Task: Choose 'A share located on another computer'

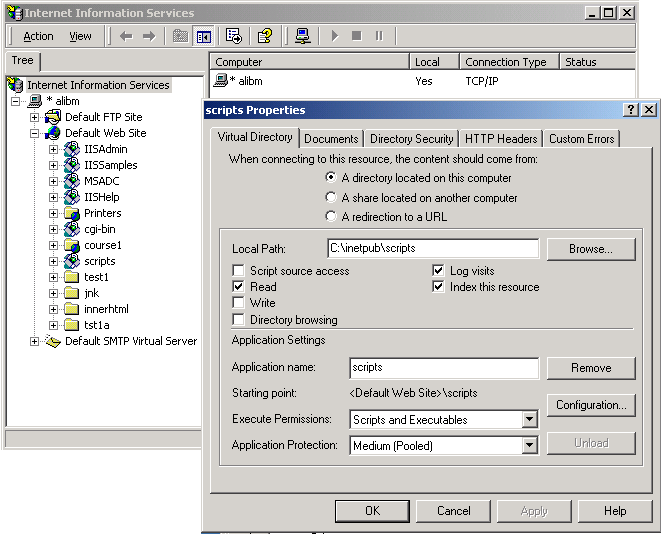Action: pyautogui.click(x=331, y=197)
